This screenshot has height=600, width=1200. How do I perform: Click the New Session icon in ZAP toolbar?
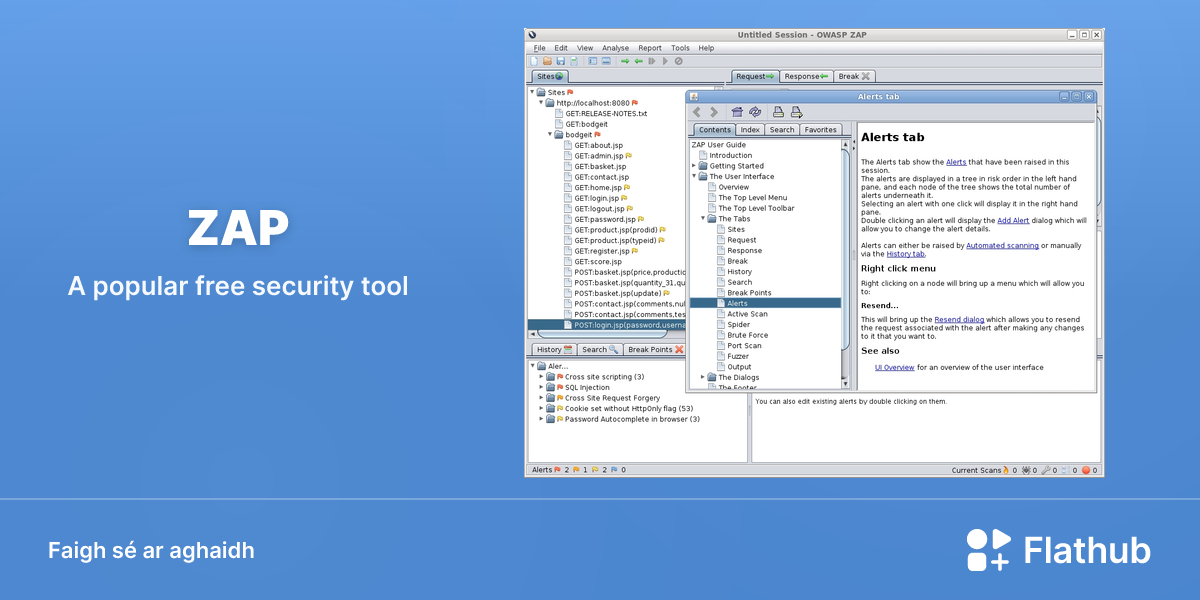(534, 61)
